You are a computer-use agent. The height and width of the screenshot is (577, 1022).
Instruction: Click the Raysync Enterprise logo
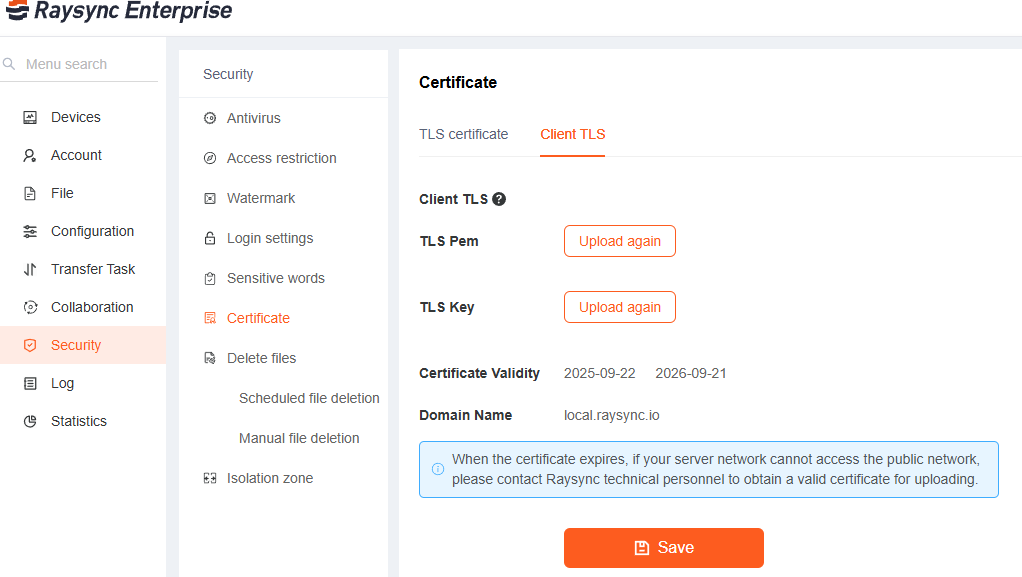pos(118,12)
